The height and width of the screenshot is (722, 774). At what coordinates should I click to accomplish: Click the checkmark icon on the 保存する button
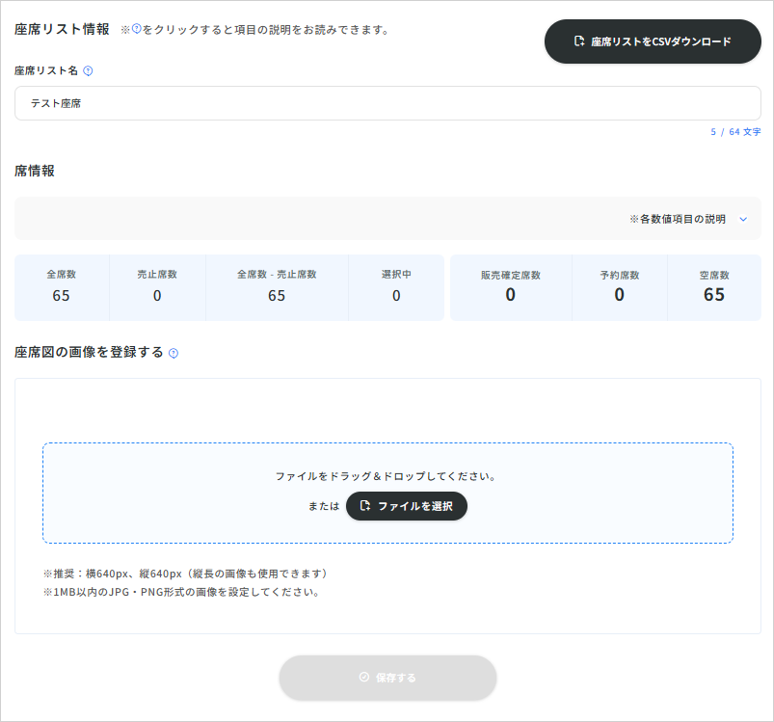point(364,678)
